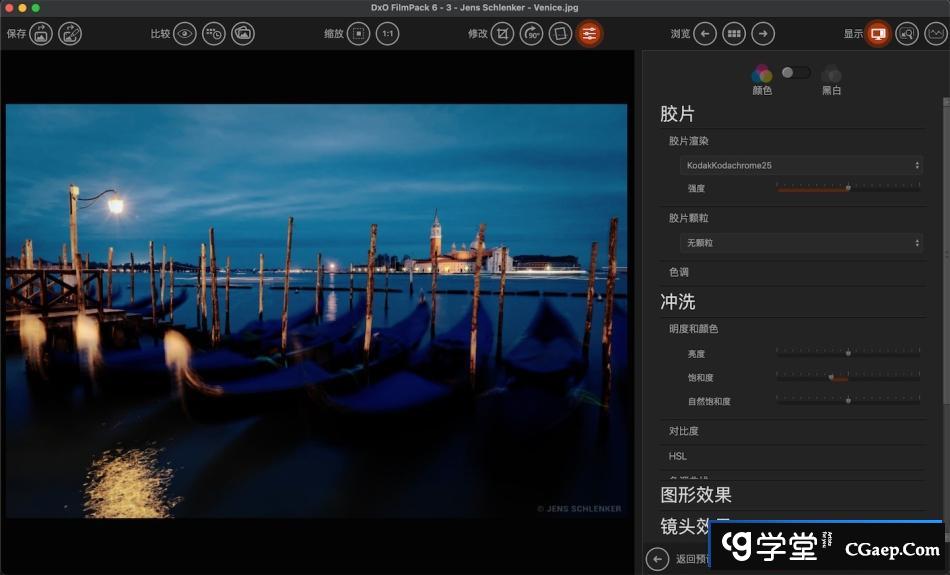
Task: Rotate the image 90 degrees
Action: tap(531, 33)
